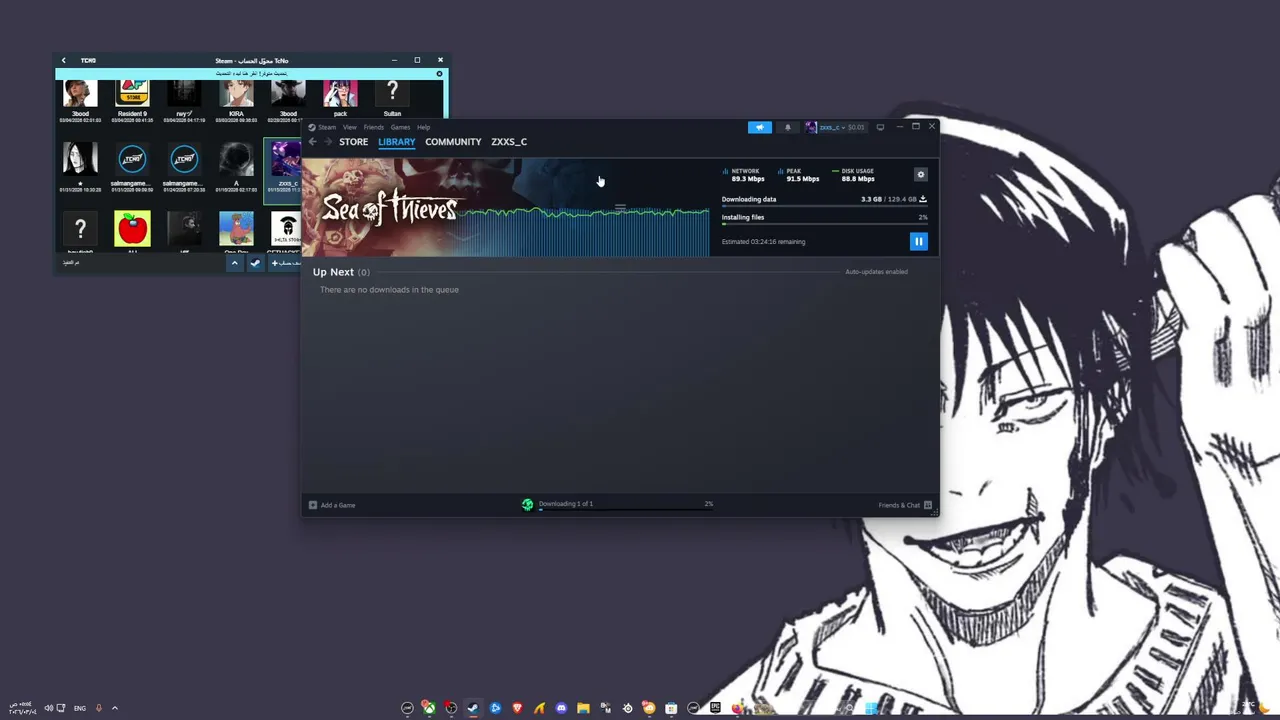
Task: Open Friends & Chat
Action: pyautogui.click(x=905, y=505)
